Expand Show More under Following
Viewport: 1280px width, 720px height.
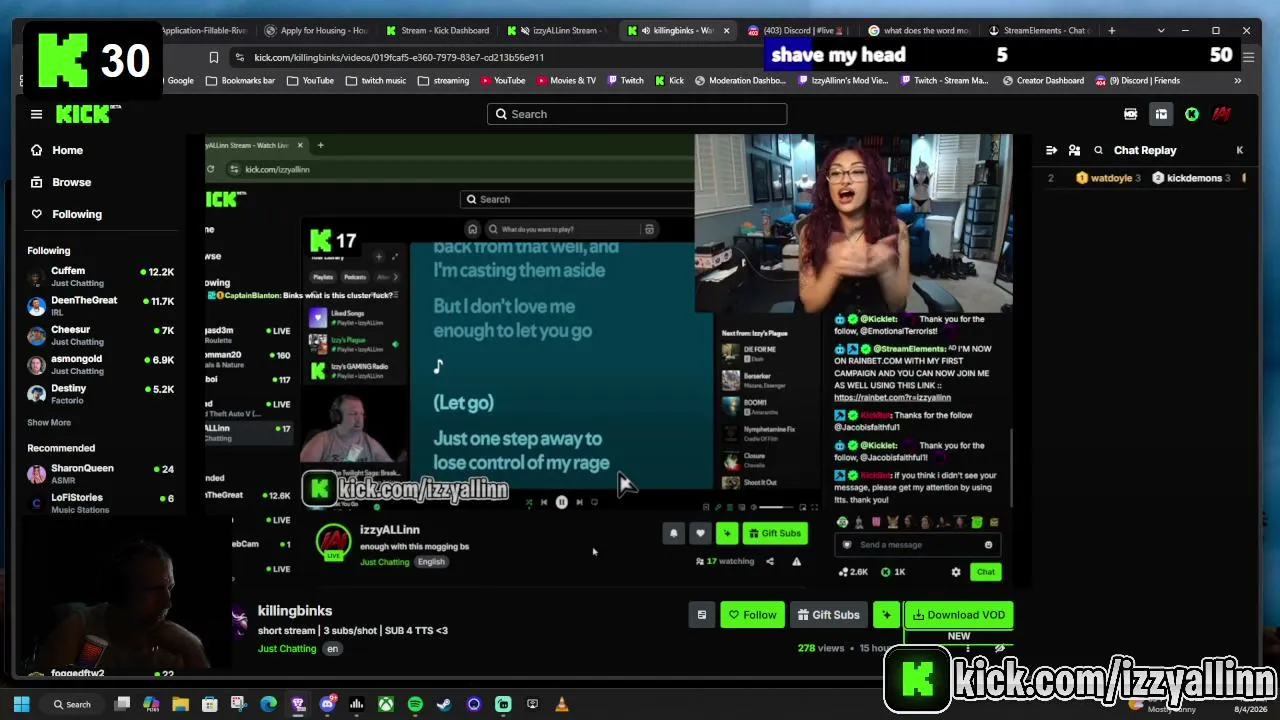click(49, 422)
